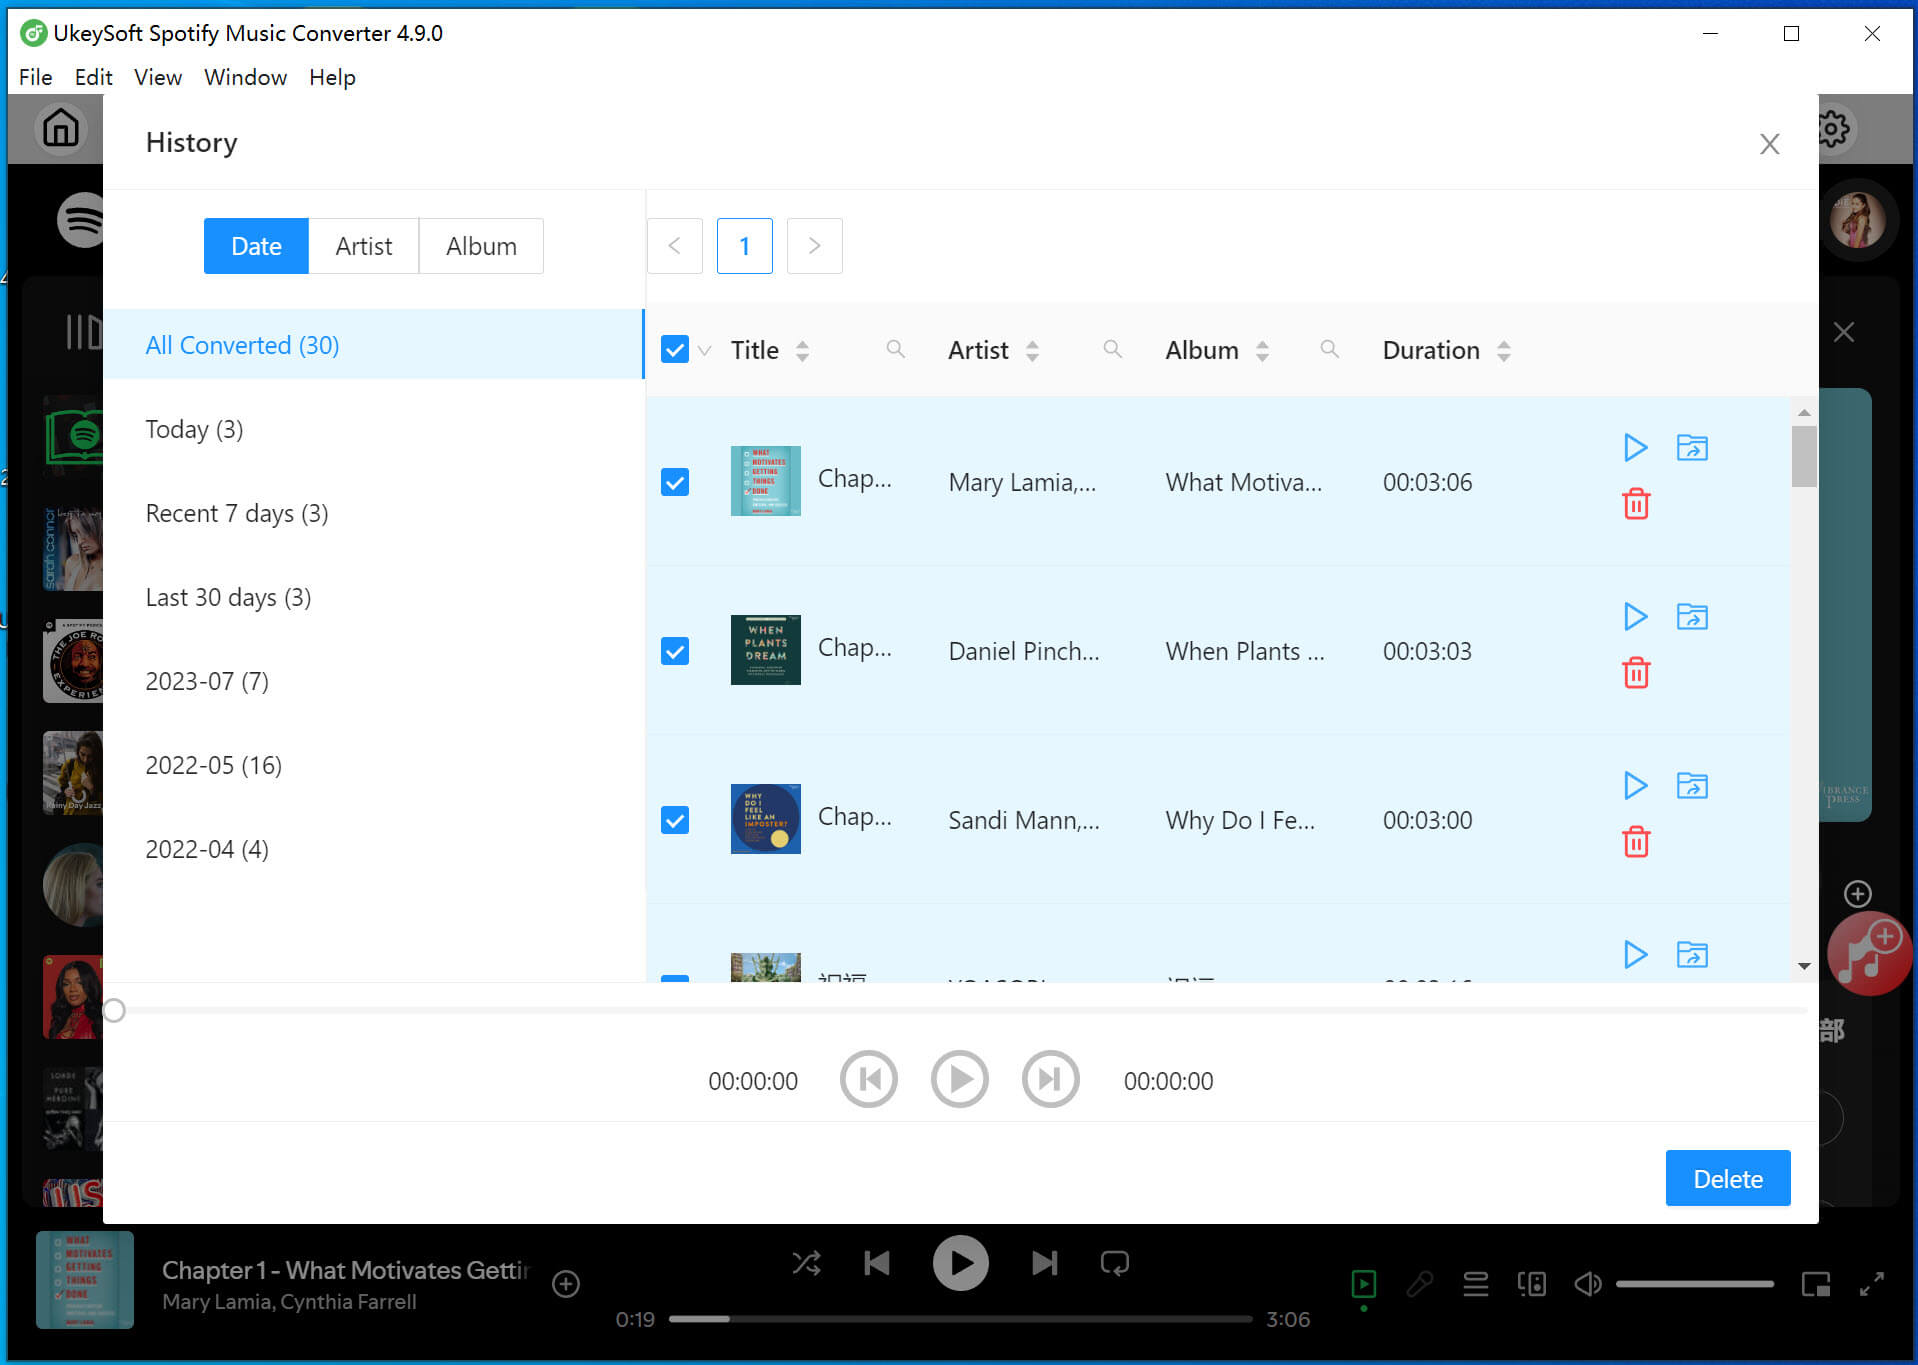The image size is (1918, 1365).
Task: Toggle repeat in Spotify player bar
Action: (x=1114, y=1263)
